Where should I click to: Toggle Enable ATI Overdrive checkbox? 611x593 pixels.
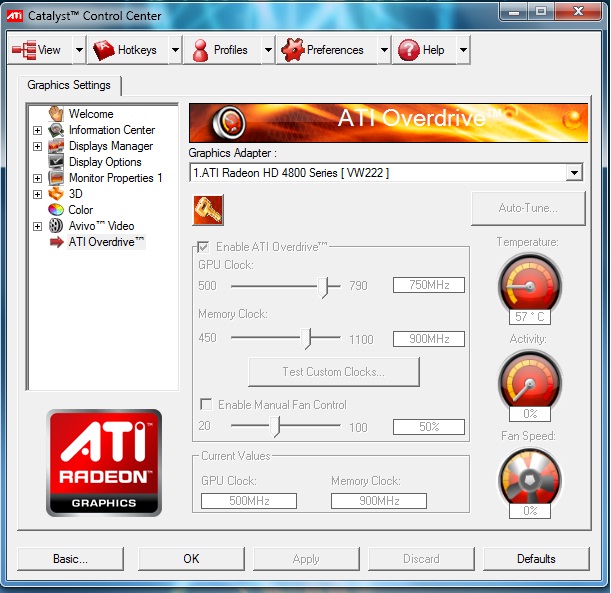[203, 247]
